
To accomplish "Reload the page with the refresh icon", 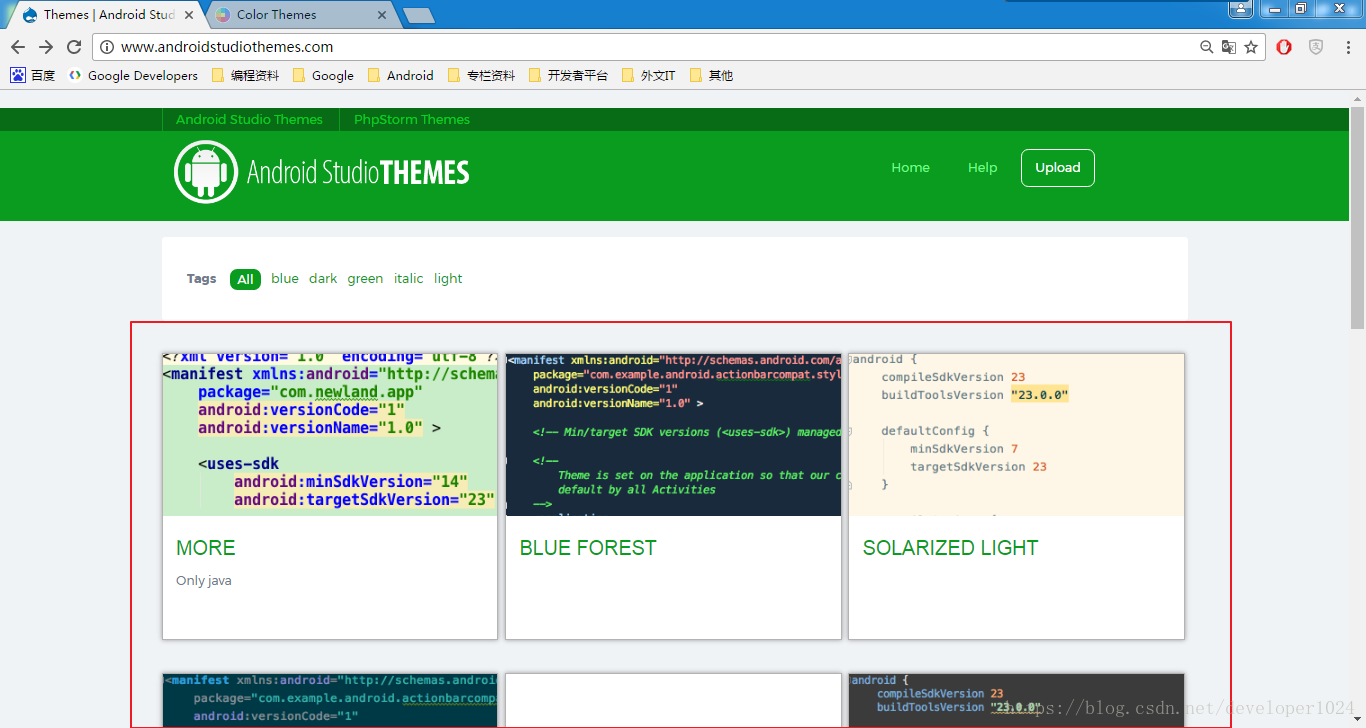I will pos(74,47).
